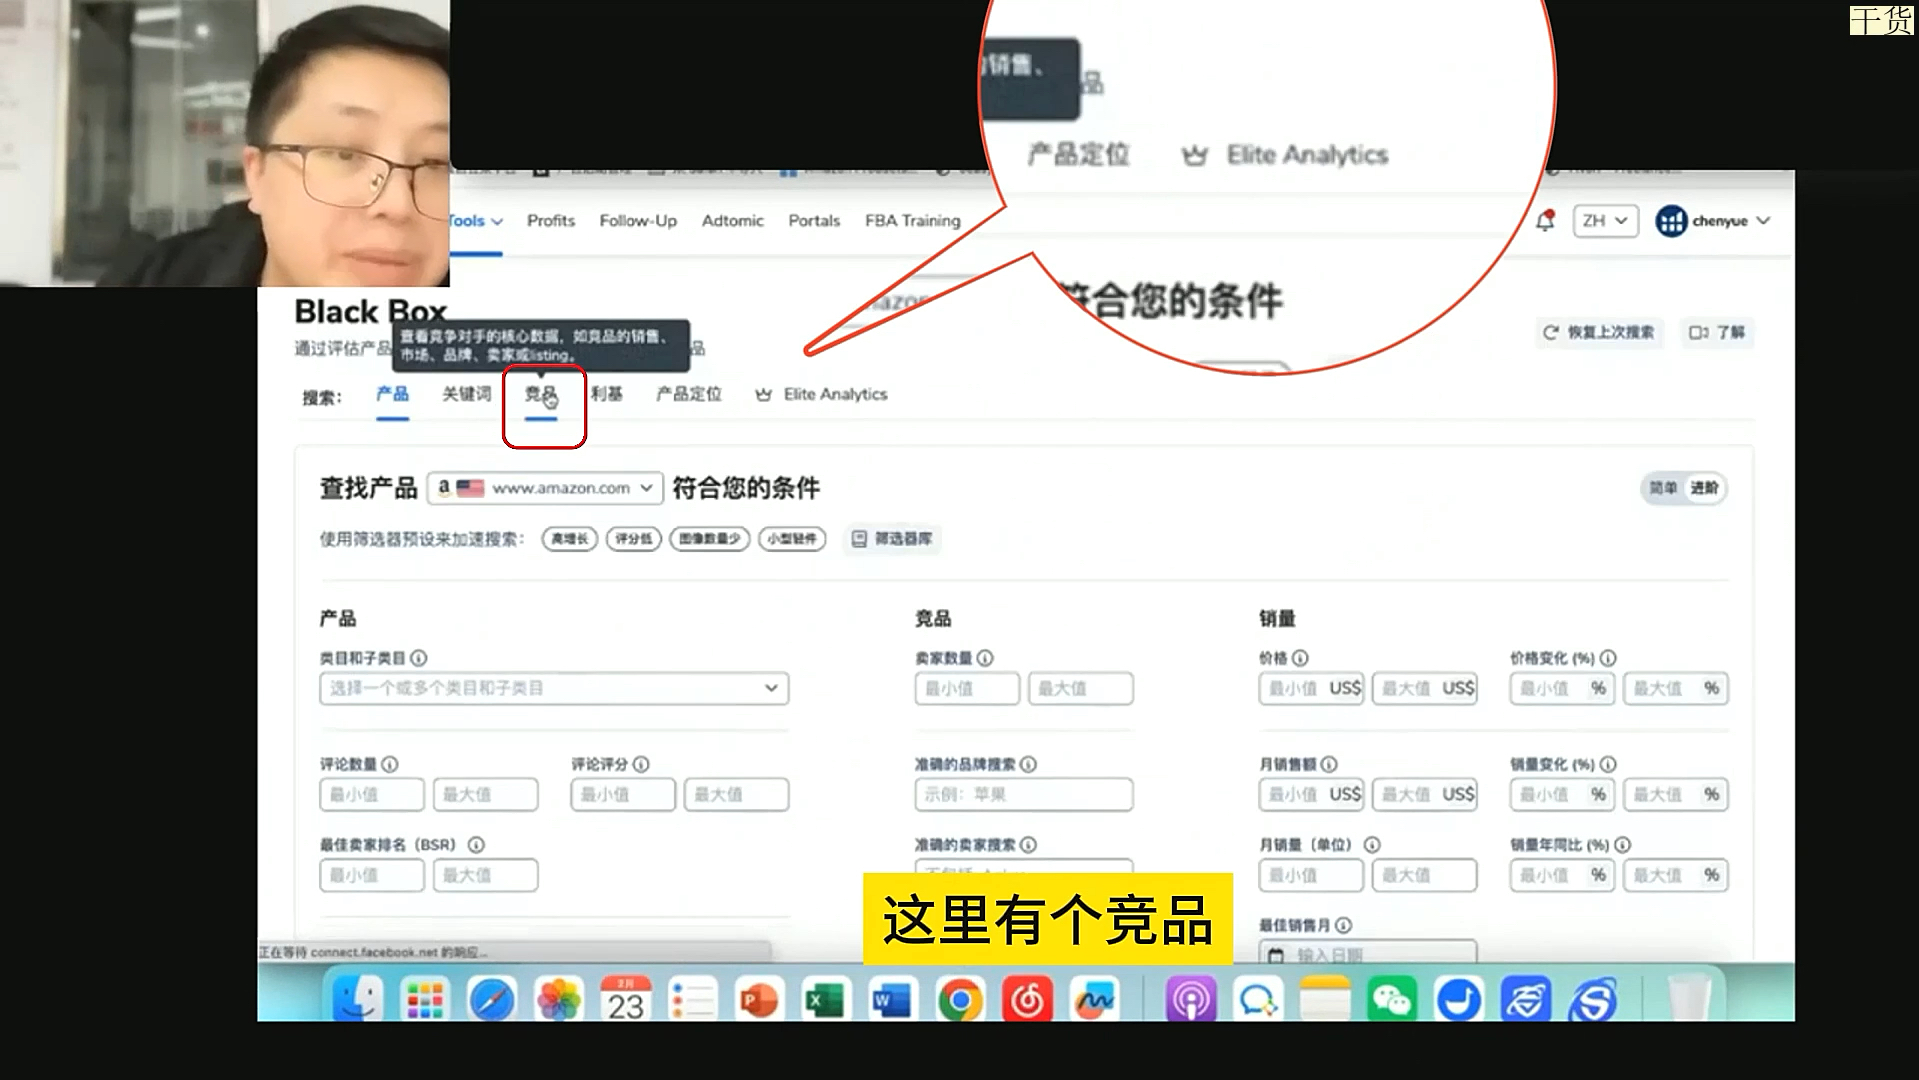Show info tooltip for 销量年同比 (%)
The width and height of the screenshot is (1919, 1080).
coord(1622,845)
